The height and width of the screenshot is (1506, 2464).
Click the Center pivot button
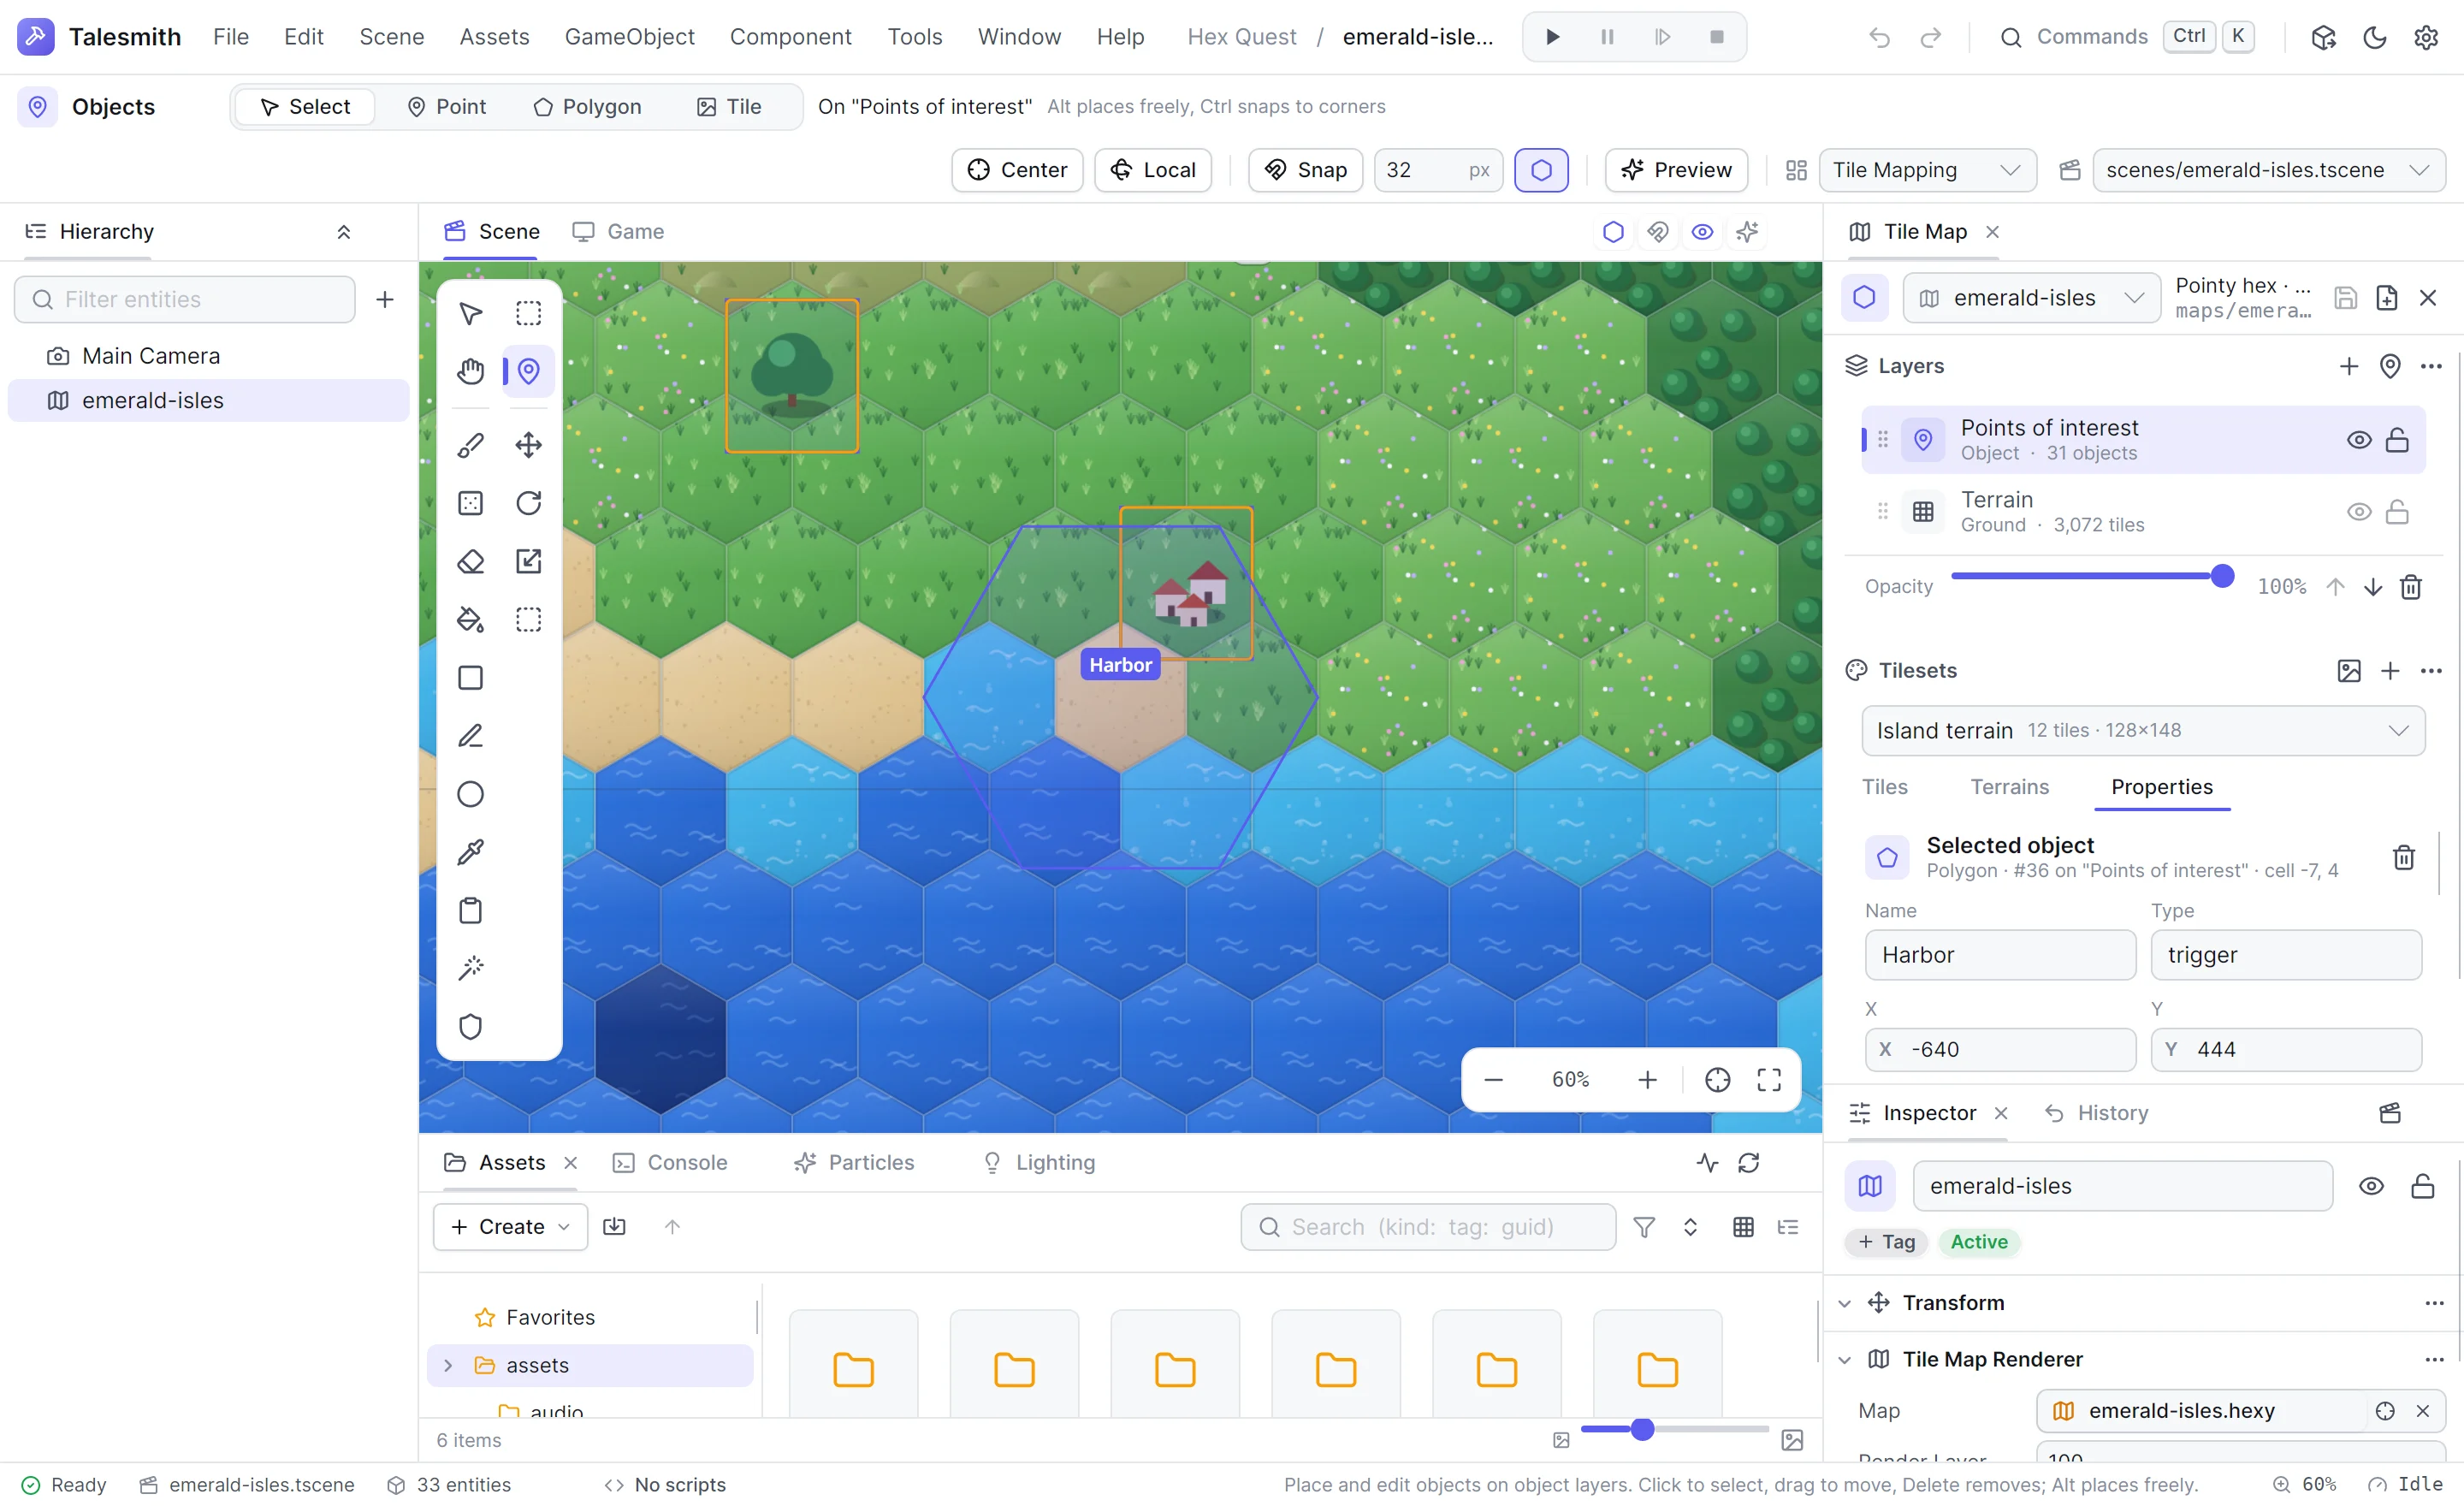click(x=1016, y=170)
